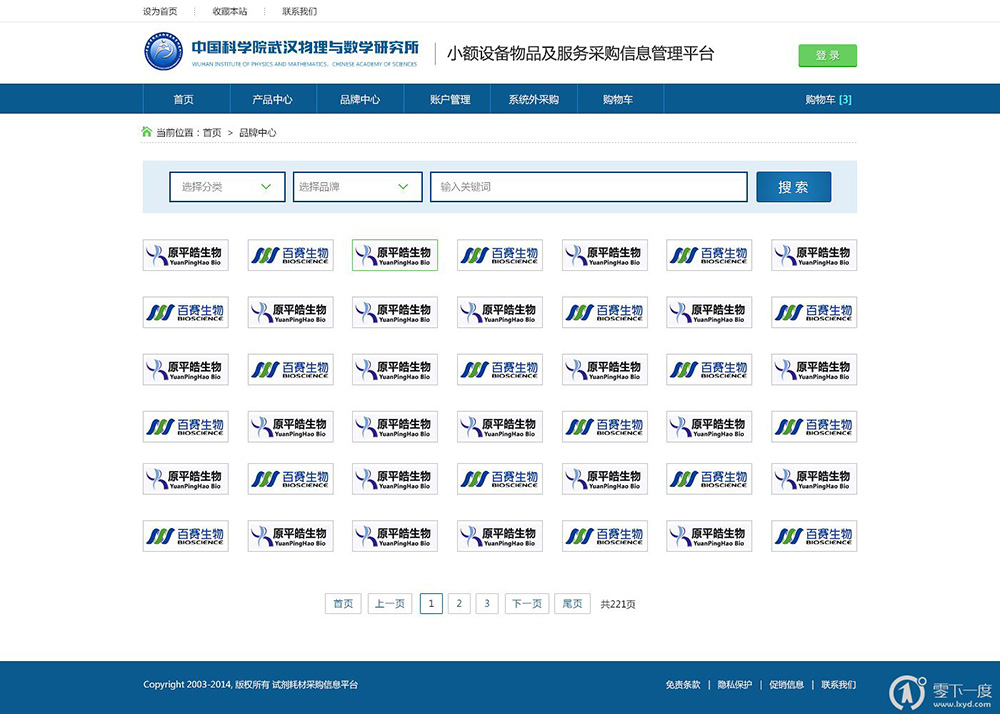This screenshot has width=1000, height=714.
Task: Open the 选择品牌 brand dropdown
Action: (x=357, y=187)
